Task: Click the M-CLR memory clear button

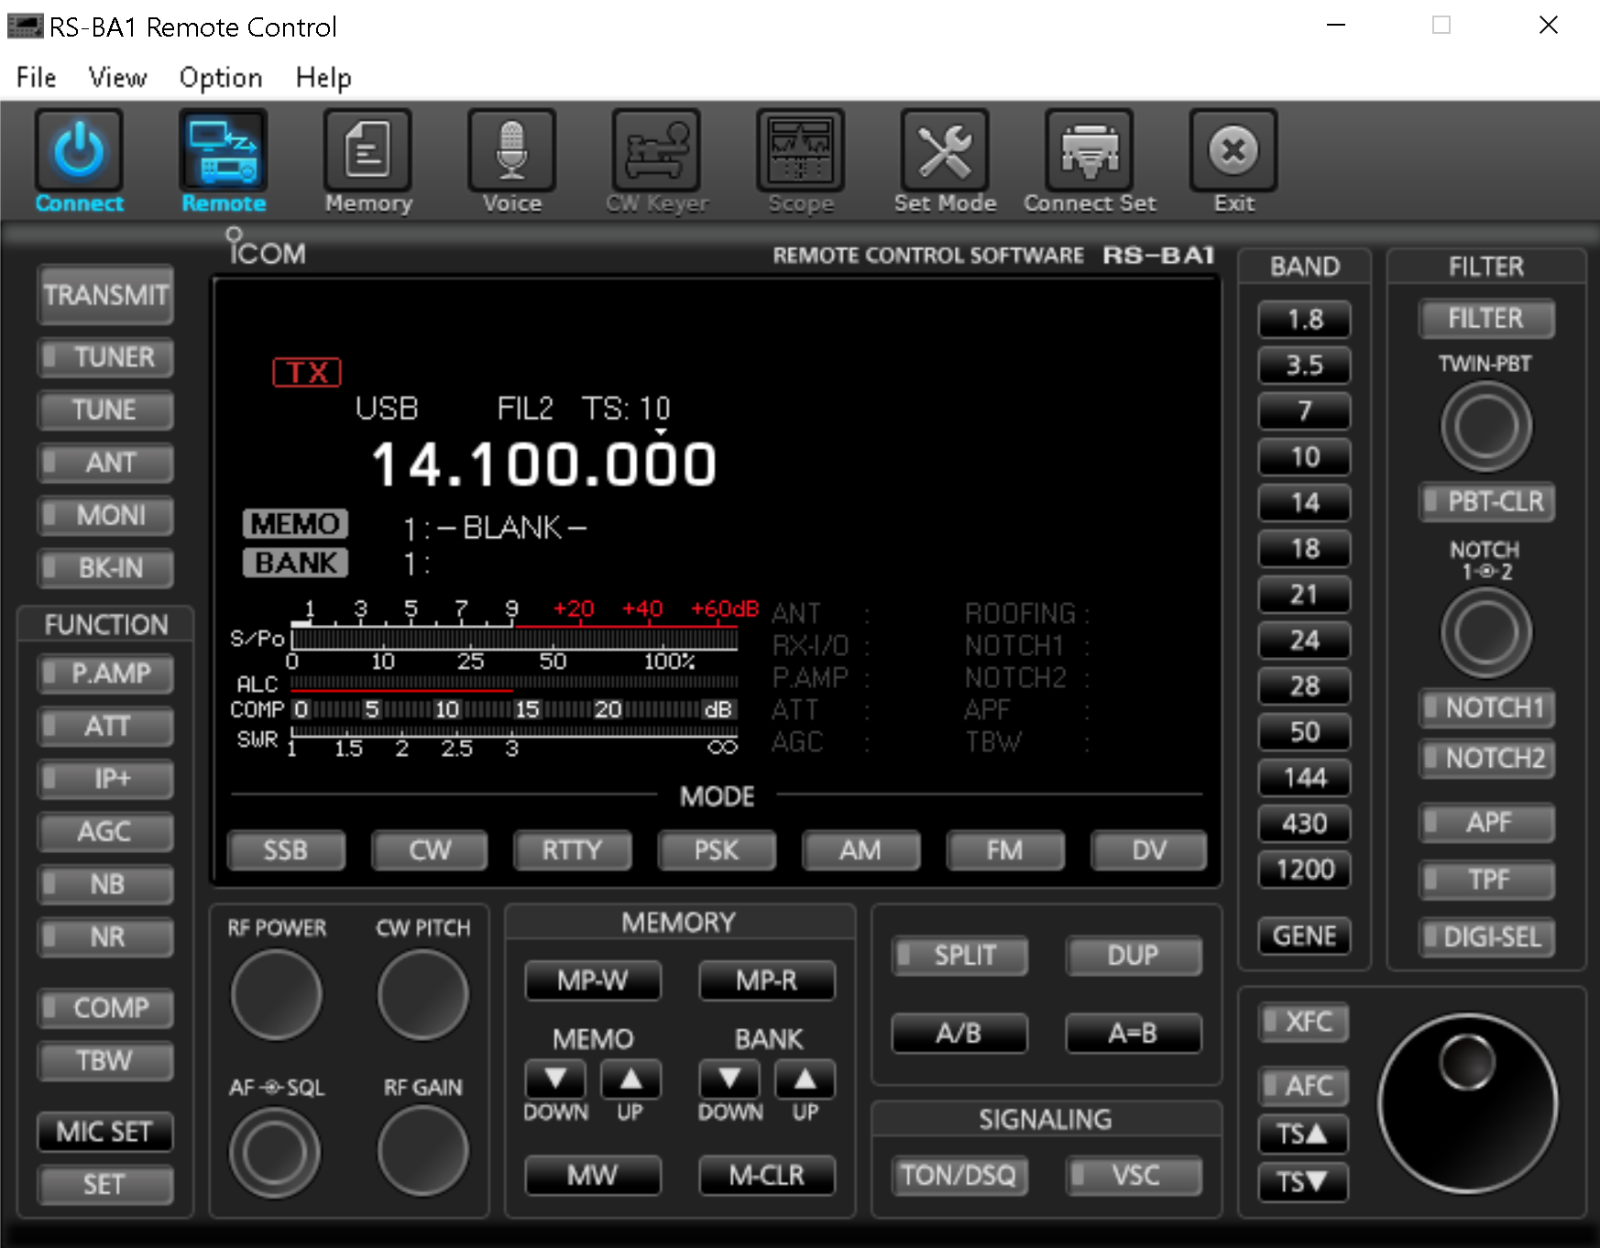Action: 767,1175
